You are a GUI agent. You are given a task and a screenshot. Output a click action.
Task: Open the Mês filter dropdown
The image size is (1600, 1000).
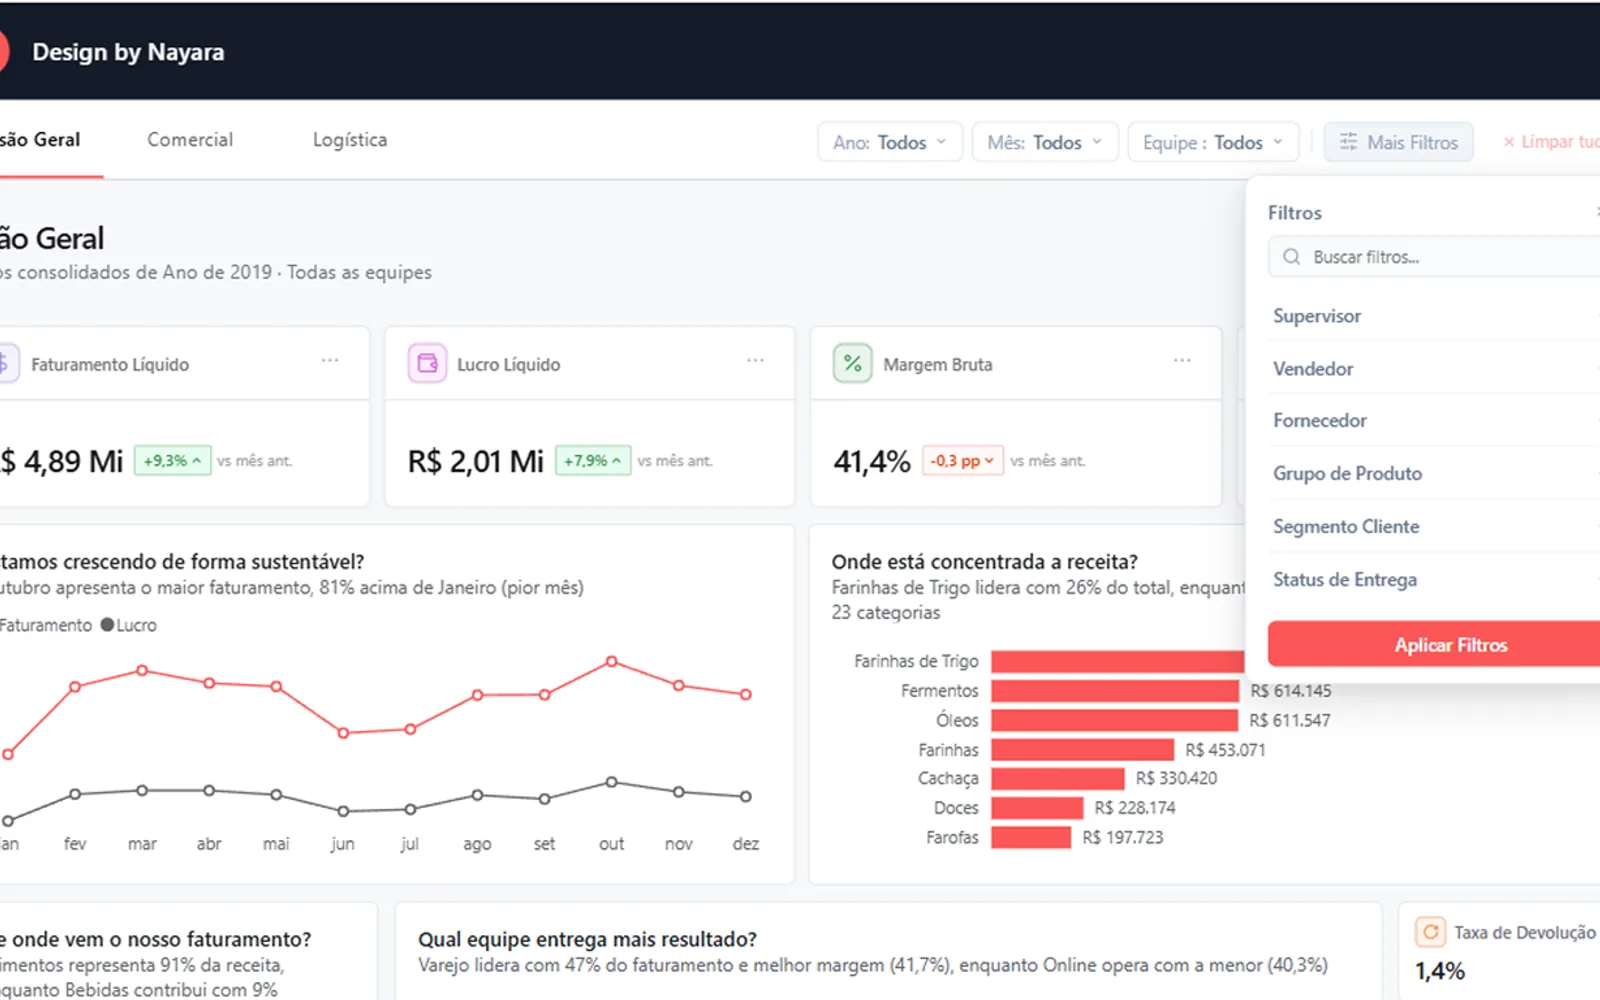tap(1045, 142)
